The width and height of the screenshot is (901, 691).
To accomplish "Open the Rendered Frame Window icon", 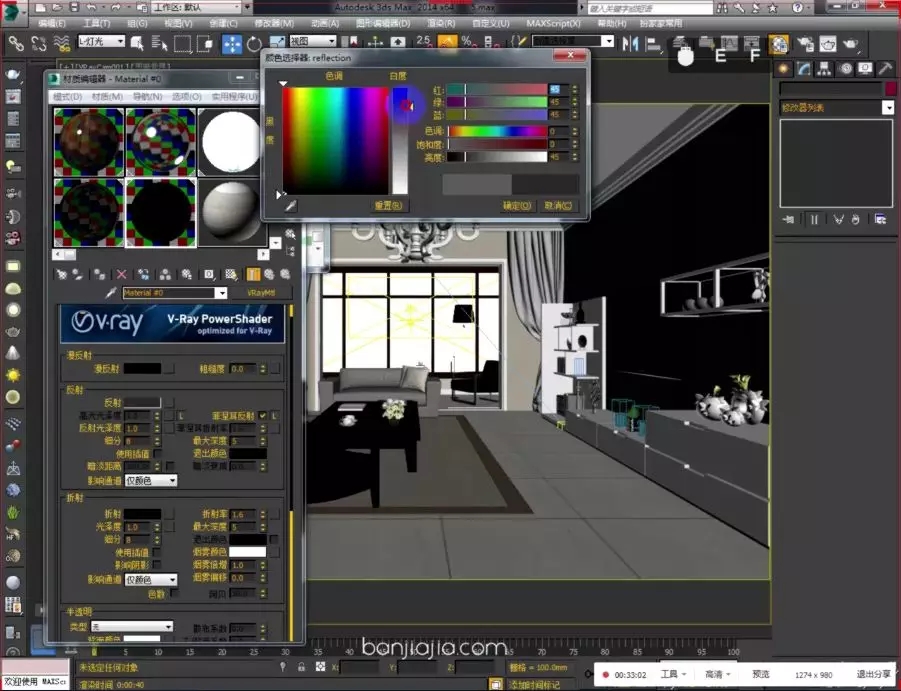I will (x=828, y=44).
